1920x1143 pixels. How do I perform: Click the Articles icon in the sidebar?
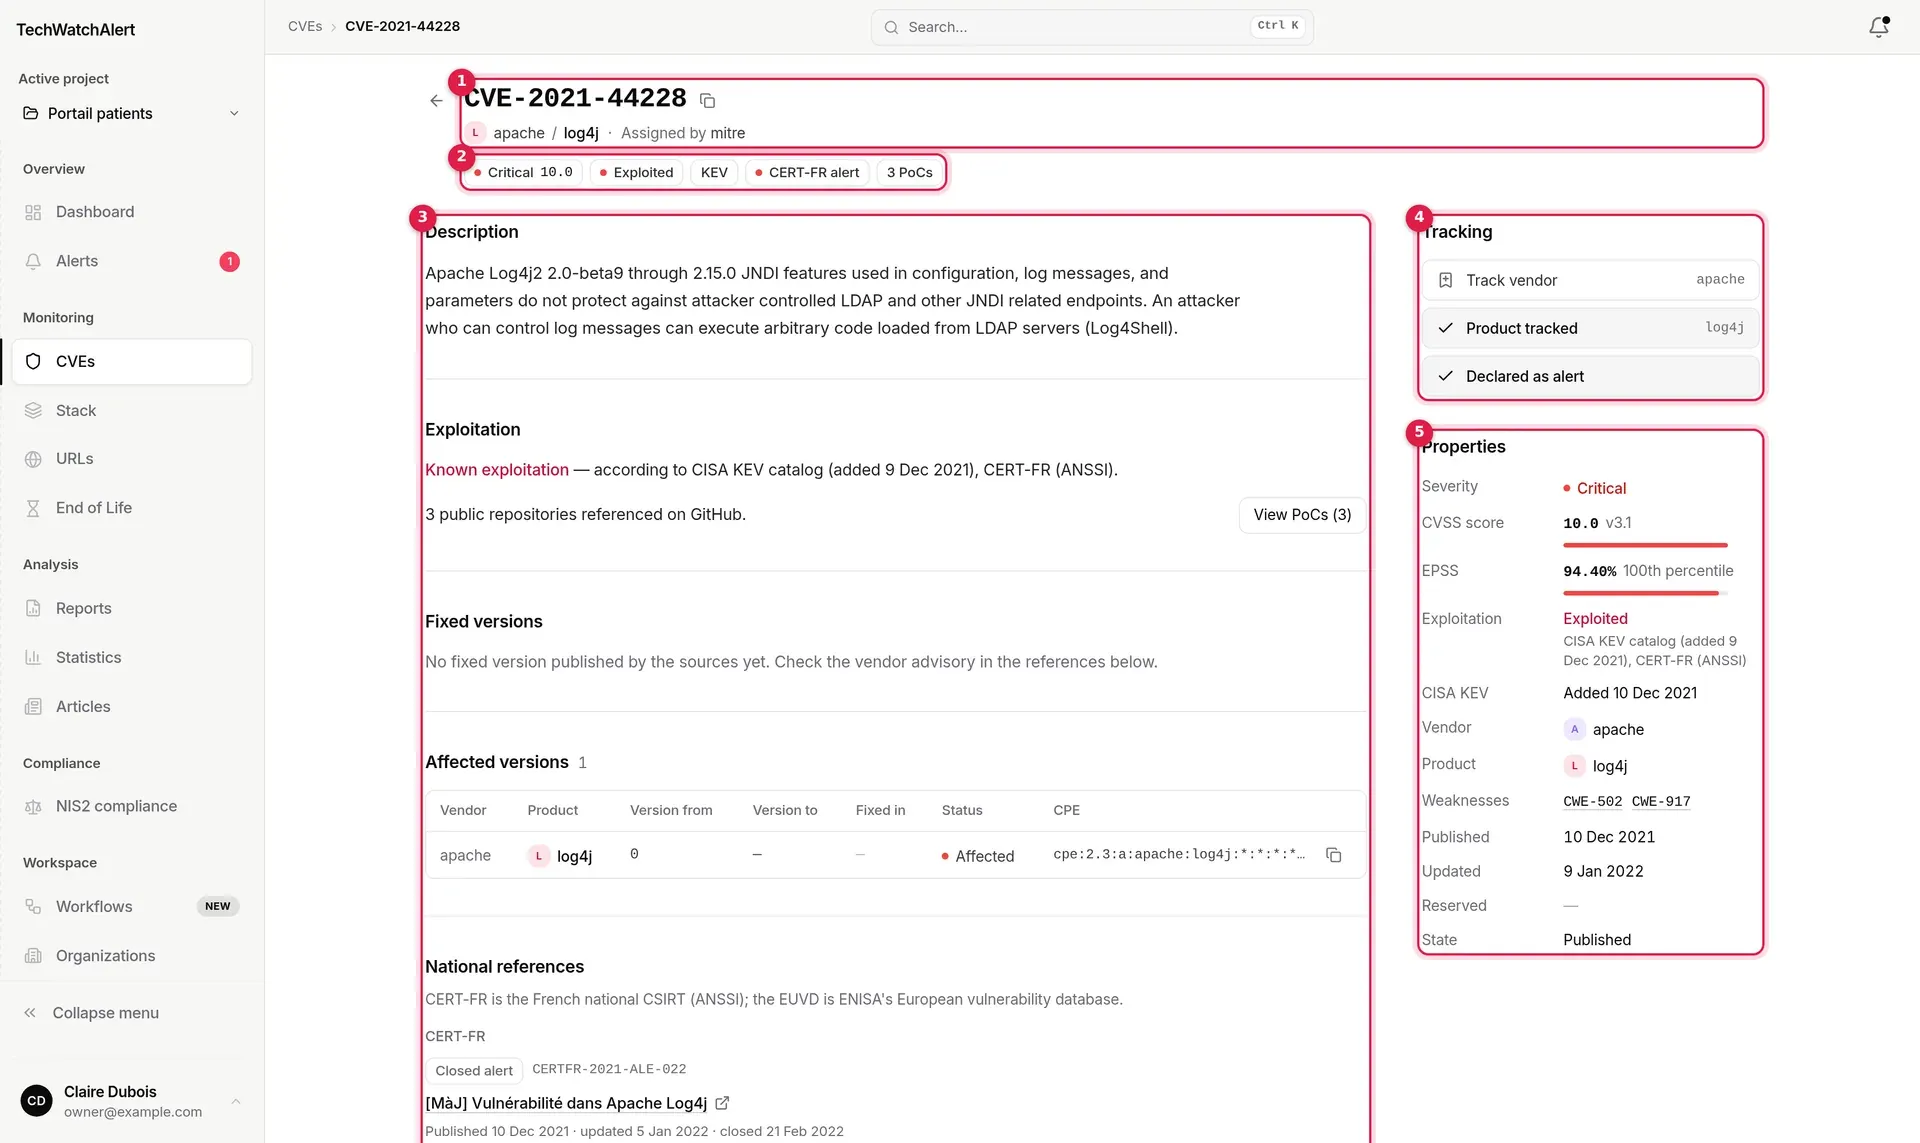click(x=33, y=706)
